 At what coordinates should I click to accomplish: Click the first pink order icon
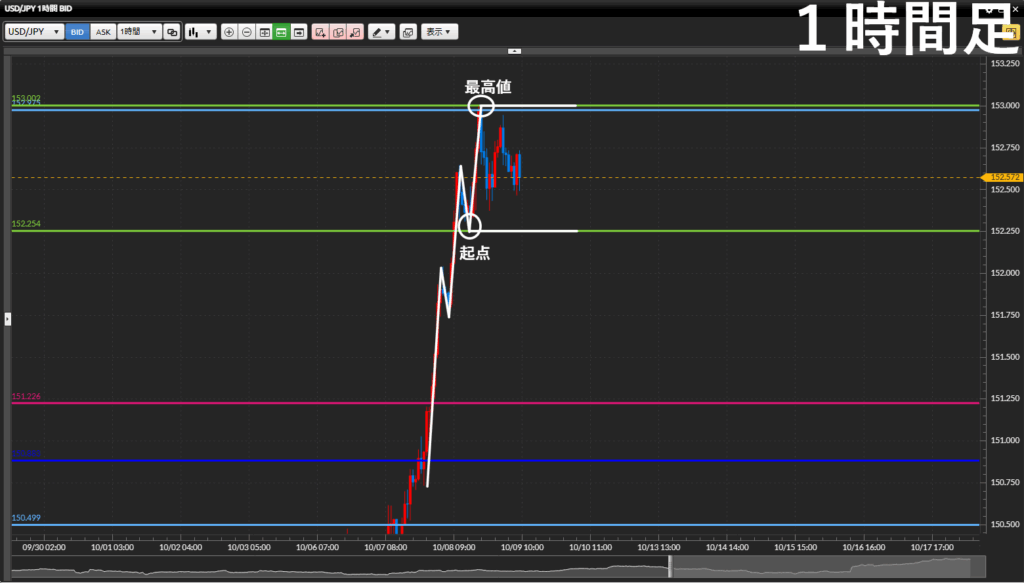(x=321, y=32)
